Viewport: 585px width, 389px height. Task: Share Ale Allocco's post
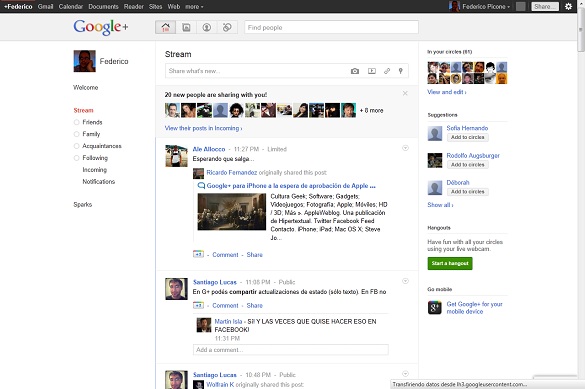click(x=254, y=254)
